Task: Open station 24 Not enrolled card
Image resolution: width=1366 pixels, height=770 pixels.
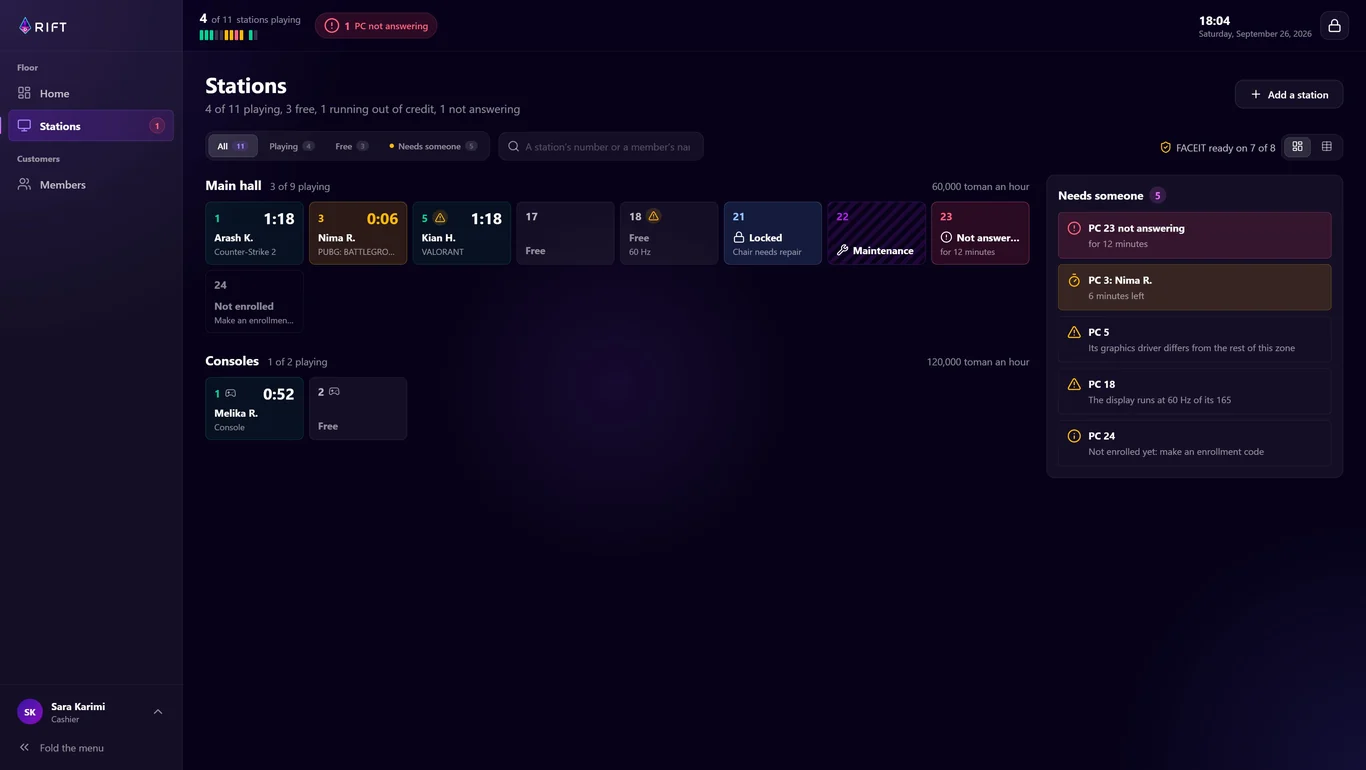Action: pos(254,301)
